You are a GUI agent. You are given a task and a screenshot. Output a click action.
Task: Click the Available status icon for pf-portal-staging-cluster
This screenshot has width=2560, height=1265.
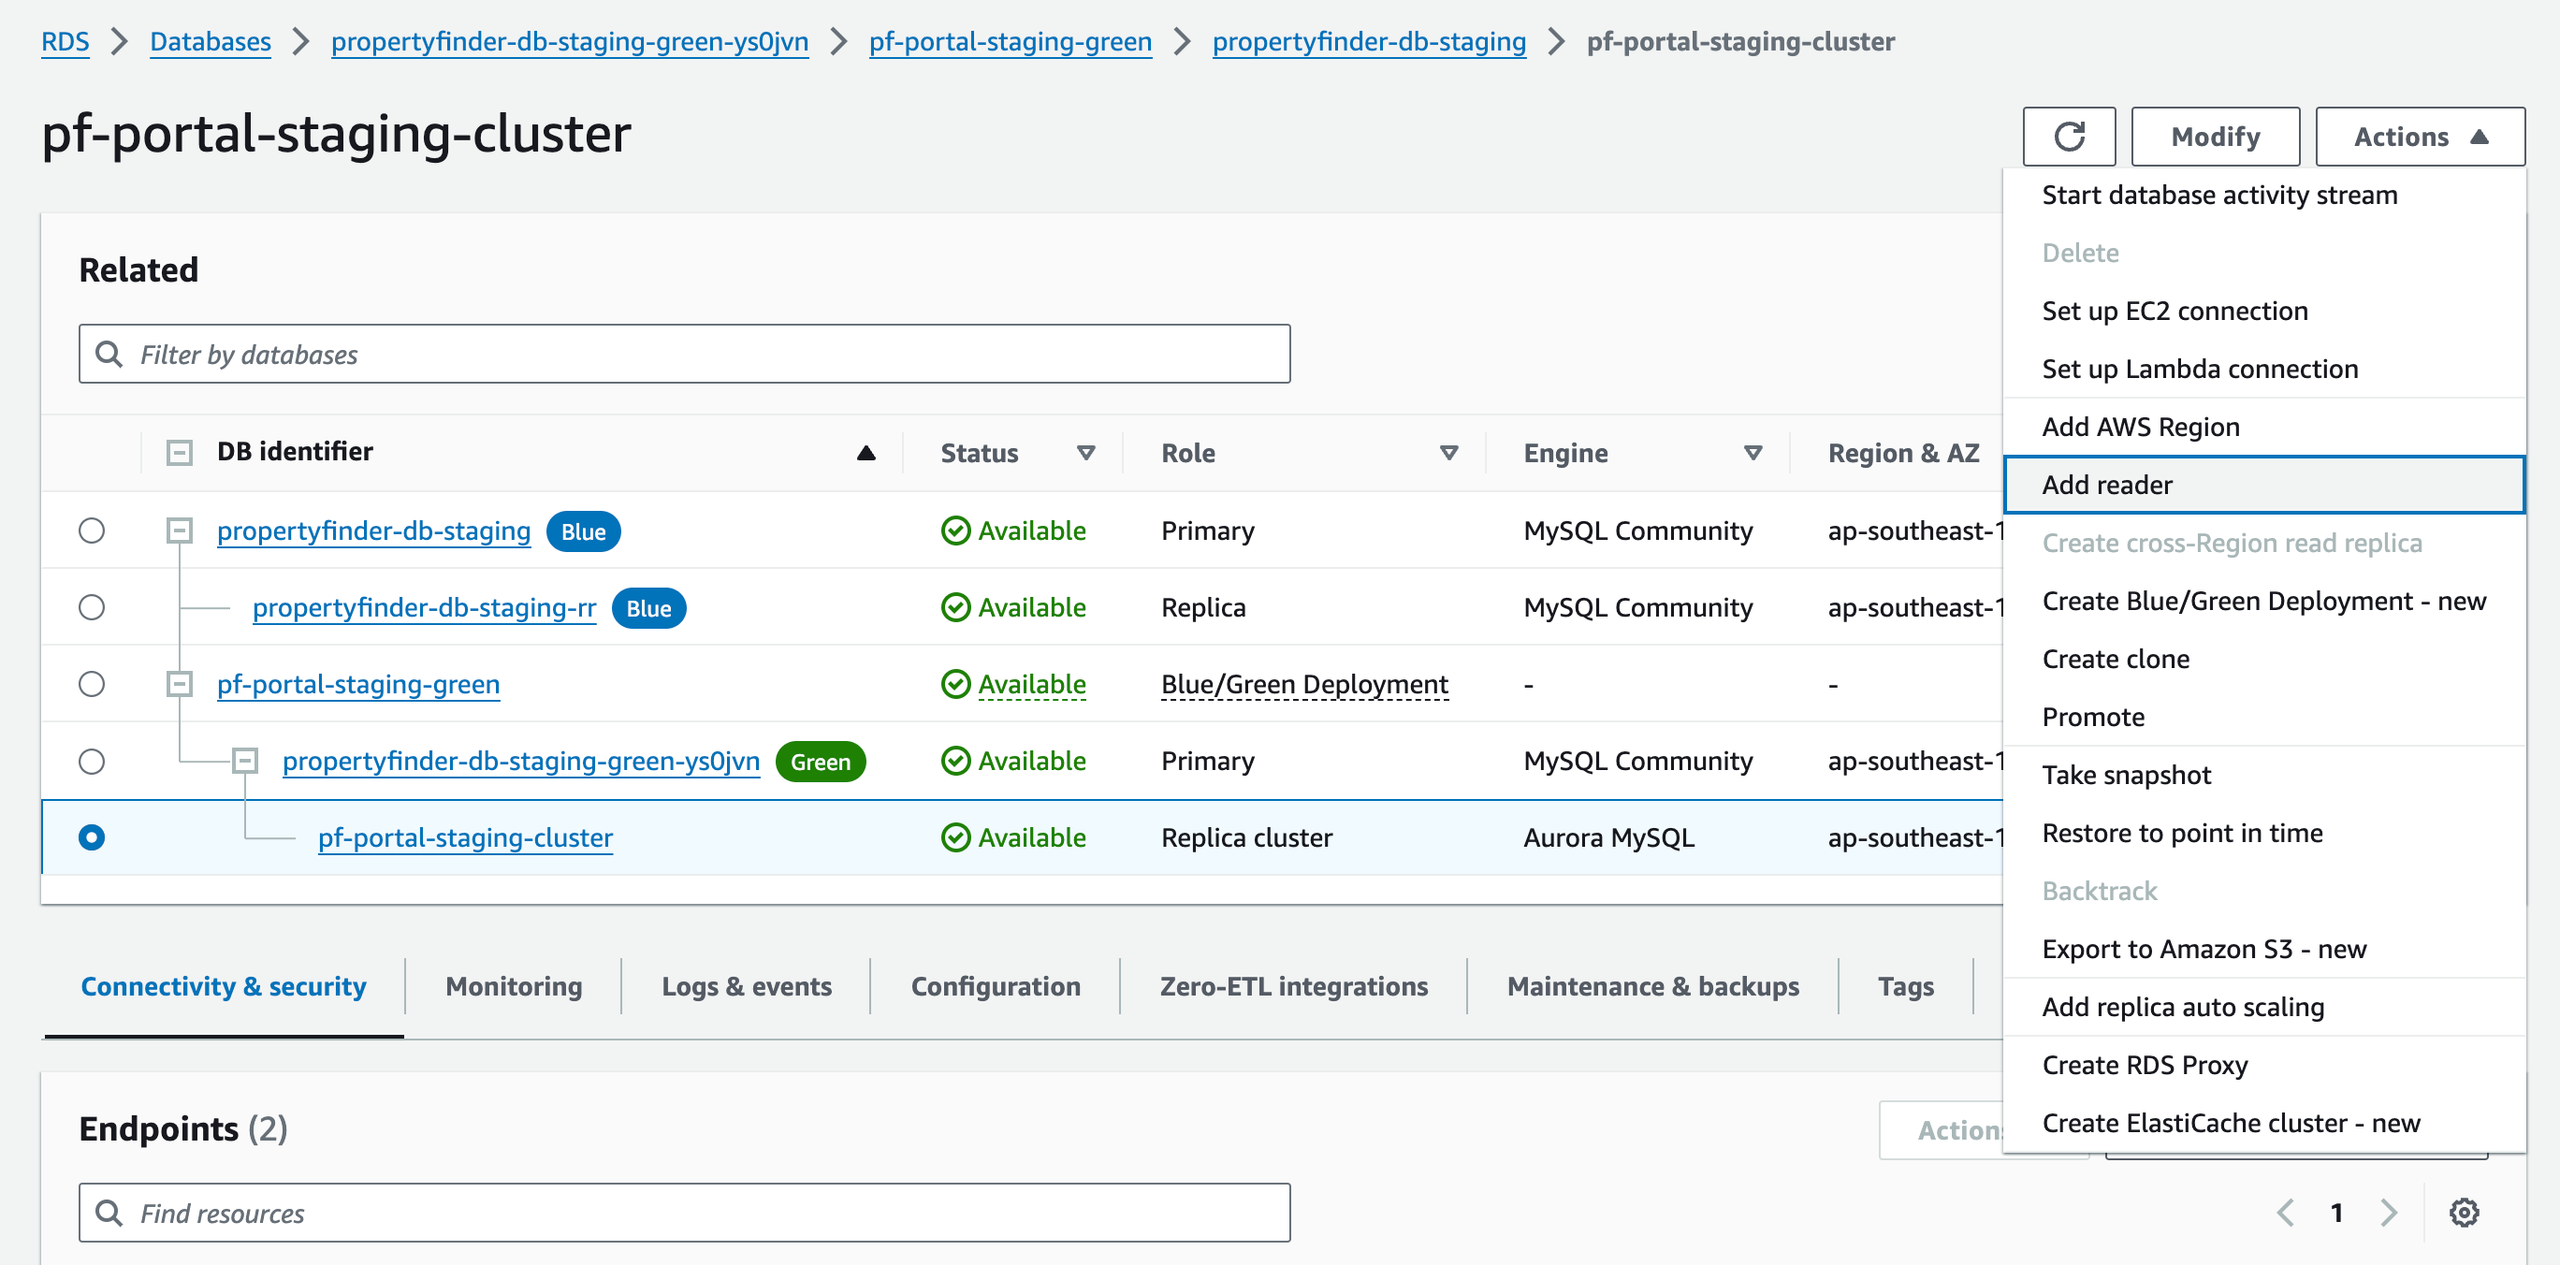pos(956,837)
